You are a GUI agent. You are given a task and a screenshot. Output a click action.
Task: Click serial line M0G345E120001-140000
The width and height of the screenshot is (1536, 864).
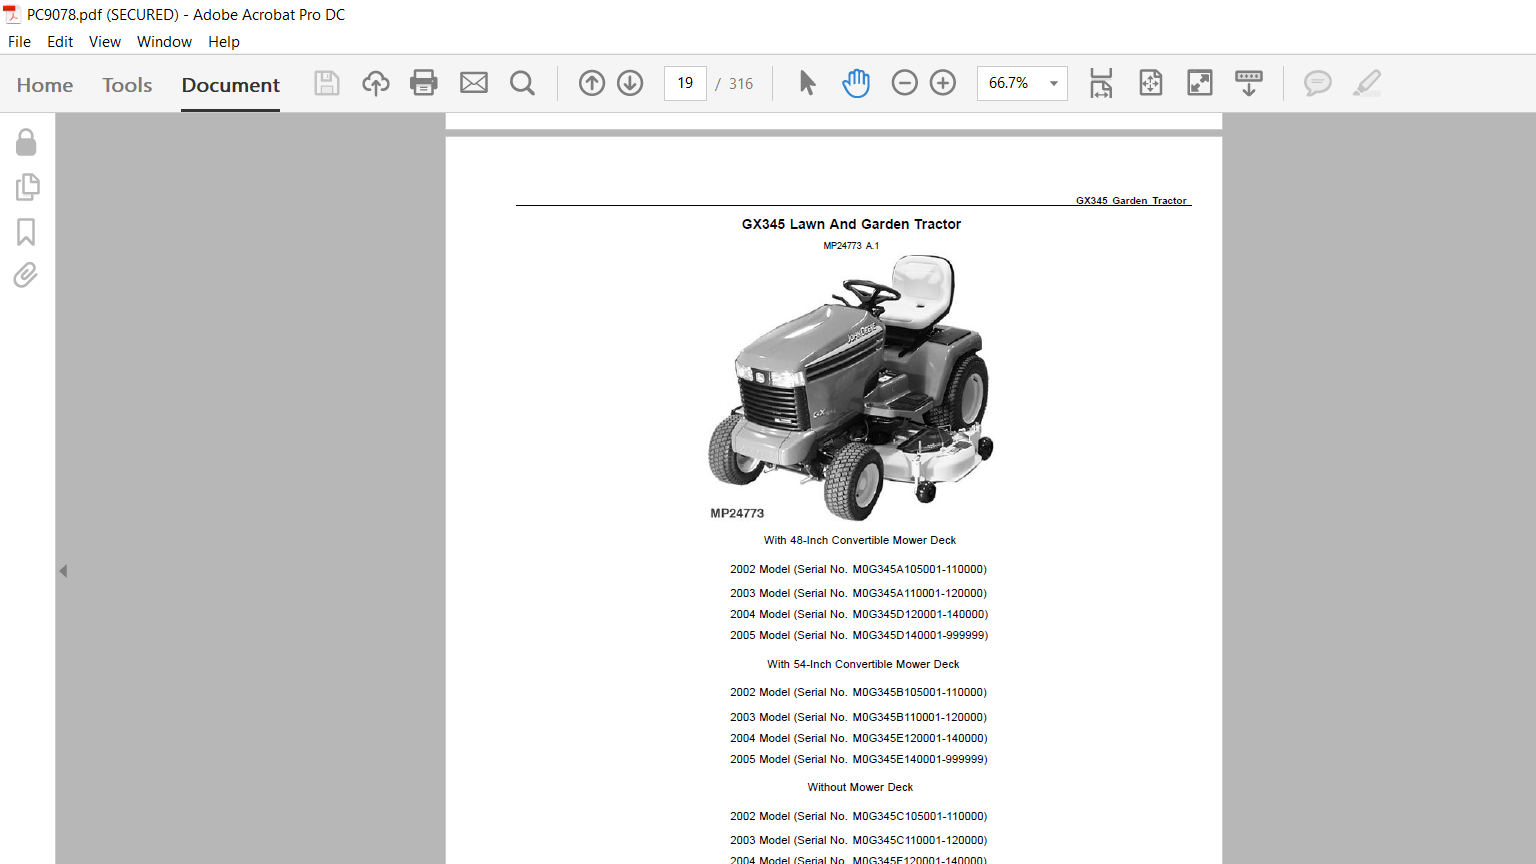pyautogui.click(x=859, y=738)
